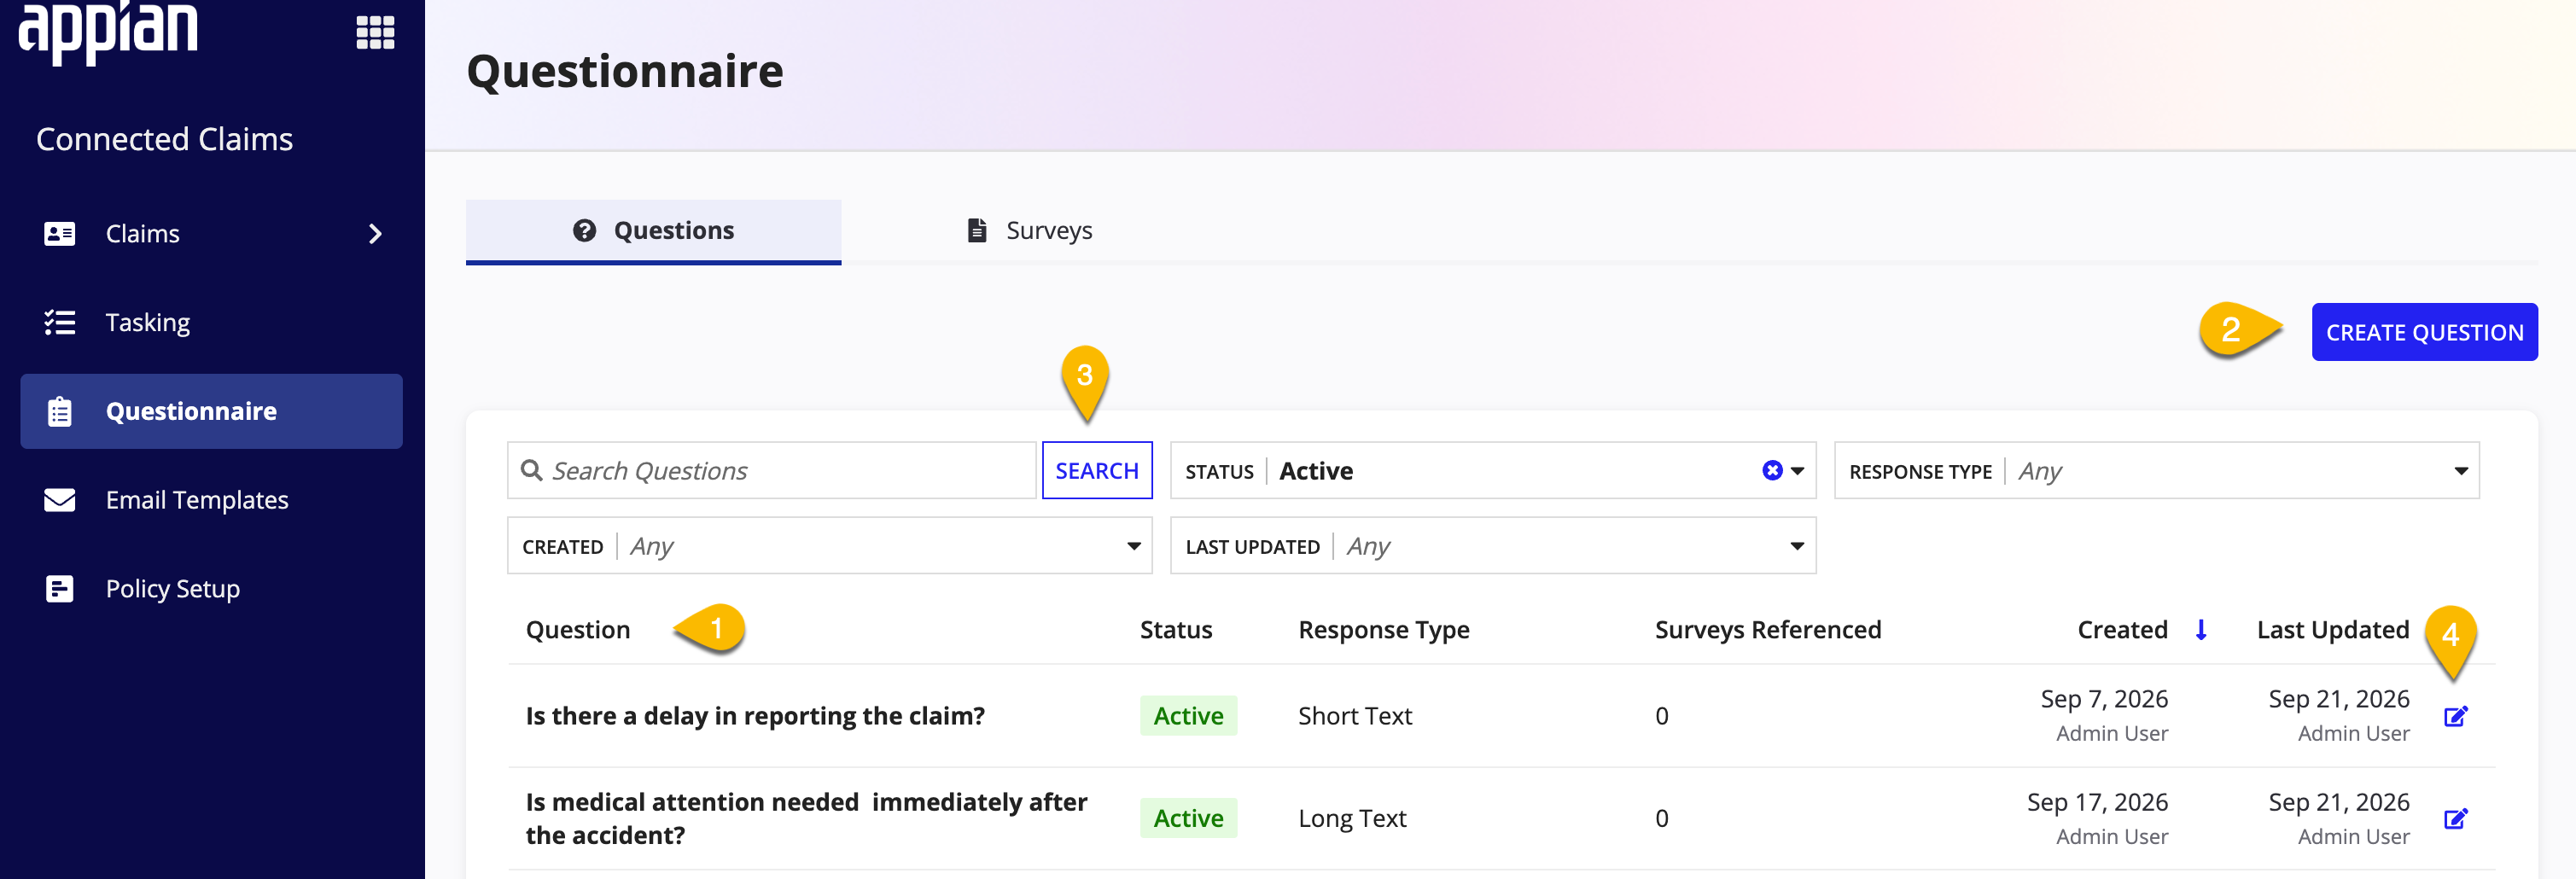The height and width of the screenshot is (879, 2576).
Task: Edit the delay in reporting question
Action: click(2456, 716)
